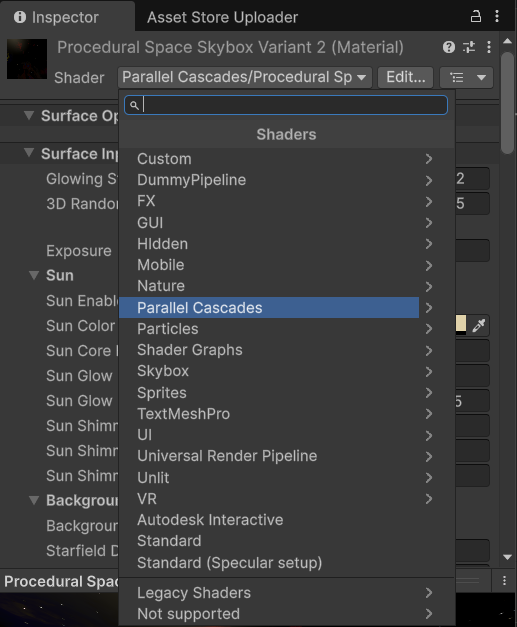Open the FX shader submenu
517x627 pixels.
[x=287, y=201]
